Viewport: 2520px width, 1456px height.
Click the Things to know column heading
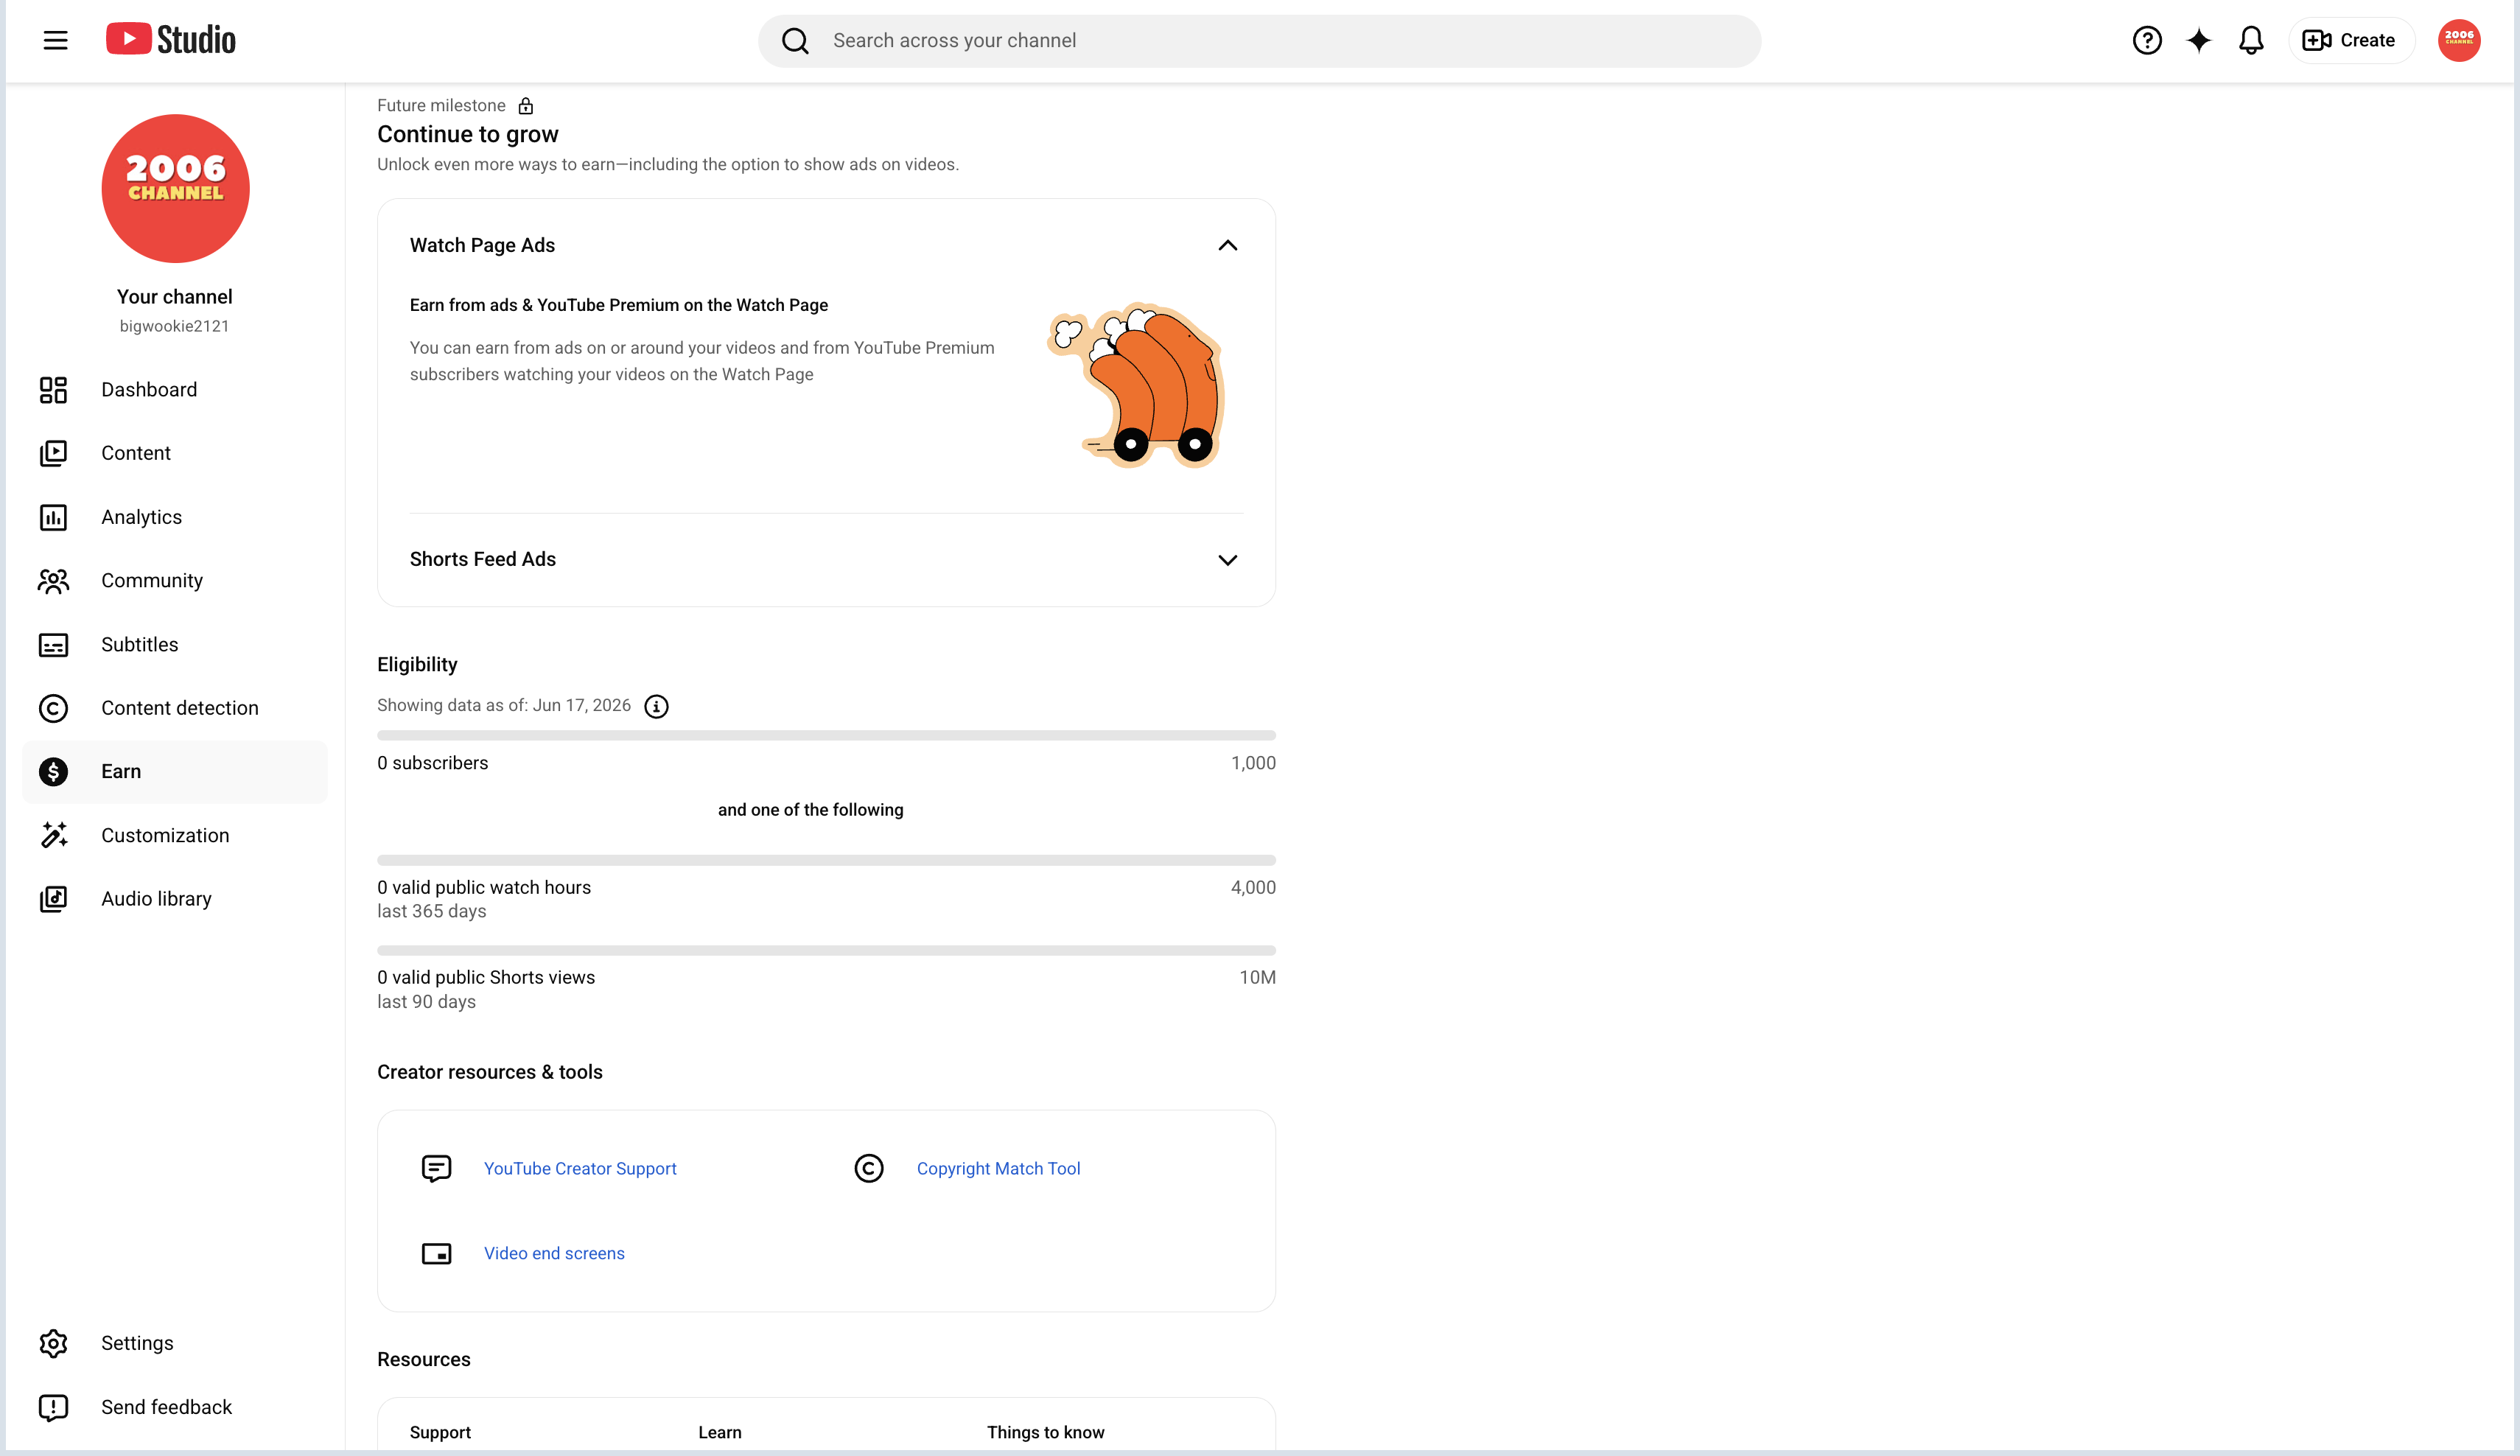1045,1432
